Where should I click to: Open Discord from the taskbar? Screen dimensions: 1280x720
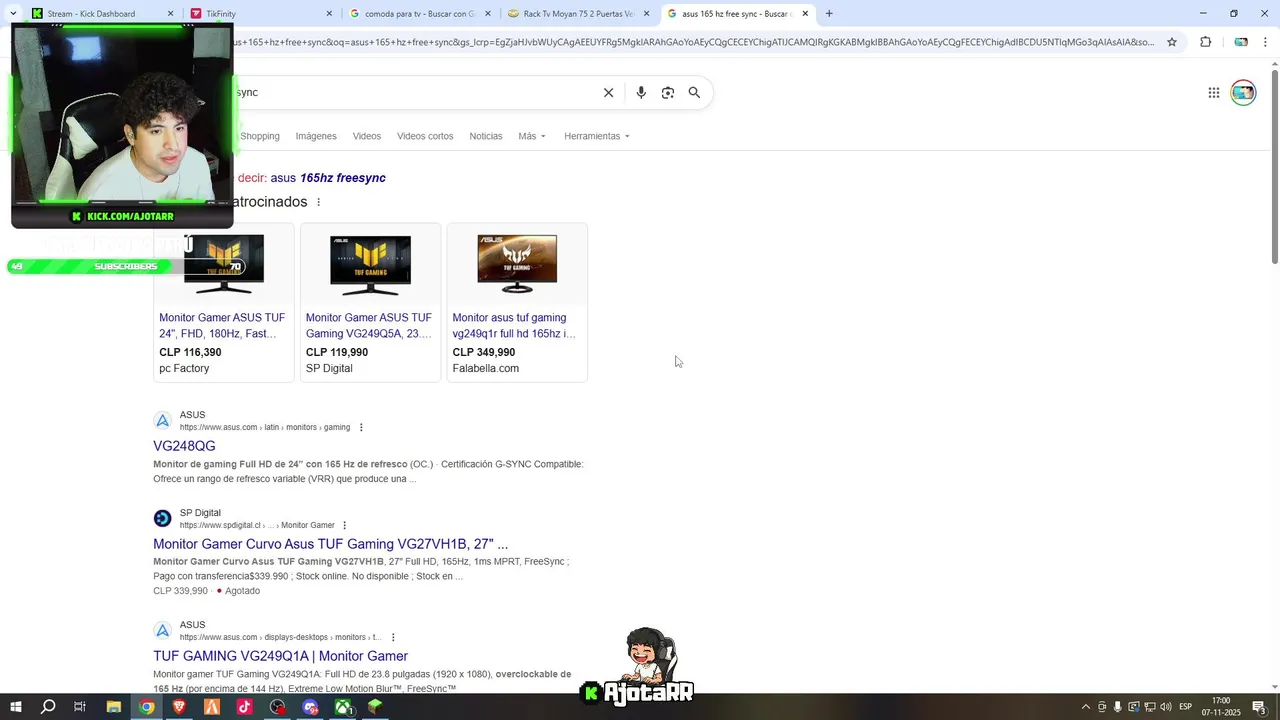(x=310, y=707)
